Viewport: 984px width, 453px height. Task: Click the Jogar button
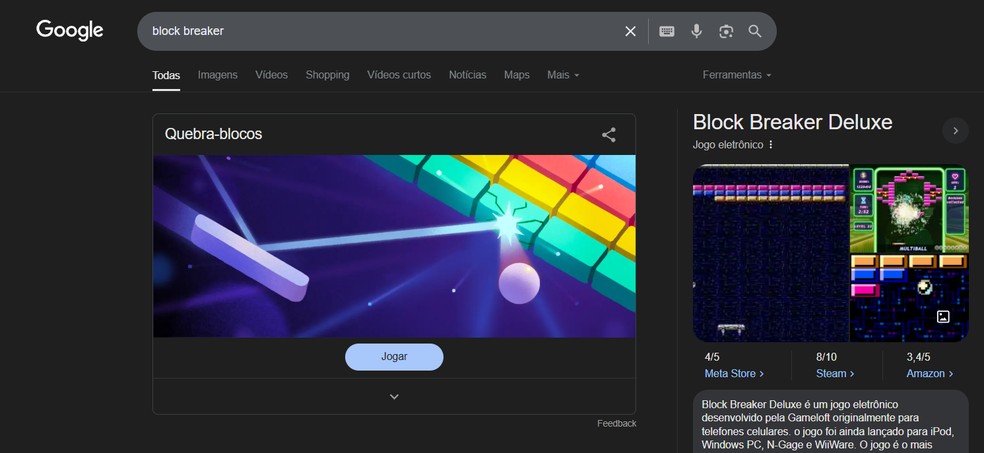click(394, 357)
